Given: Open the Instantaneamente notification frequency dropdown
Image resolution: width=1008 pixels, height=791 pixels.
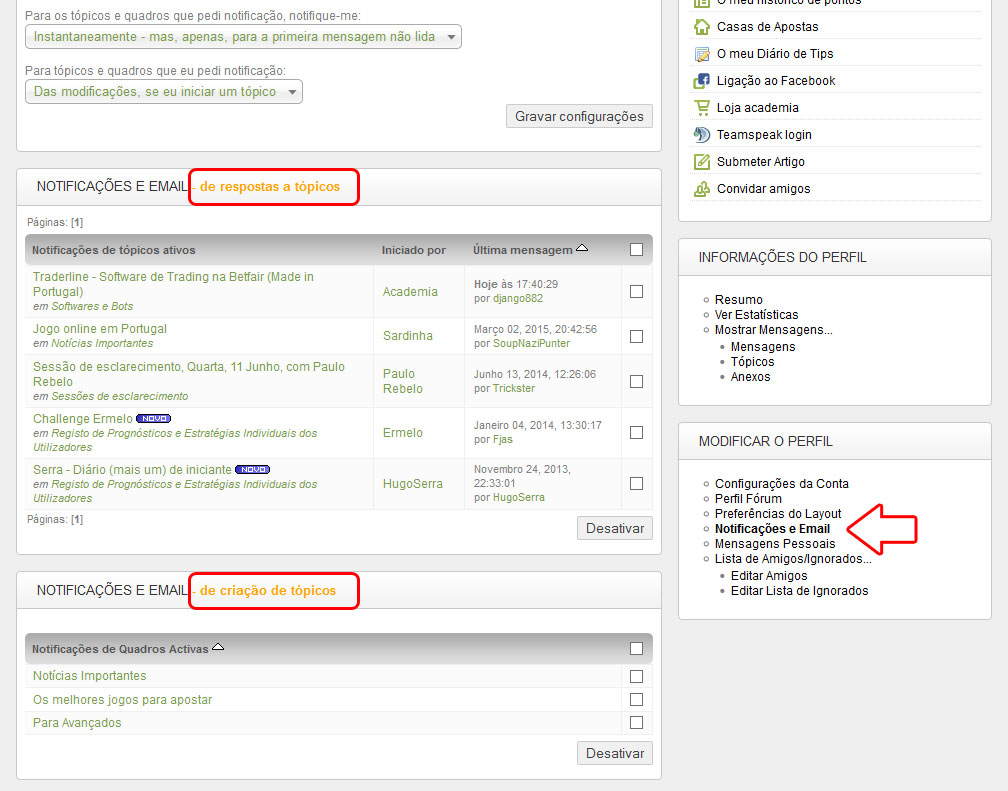Looking at the screenshot, I should point(243,37).
